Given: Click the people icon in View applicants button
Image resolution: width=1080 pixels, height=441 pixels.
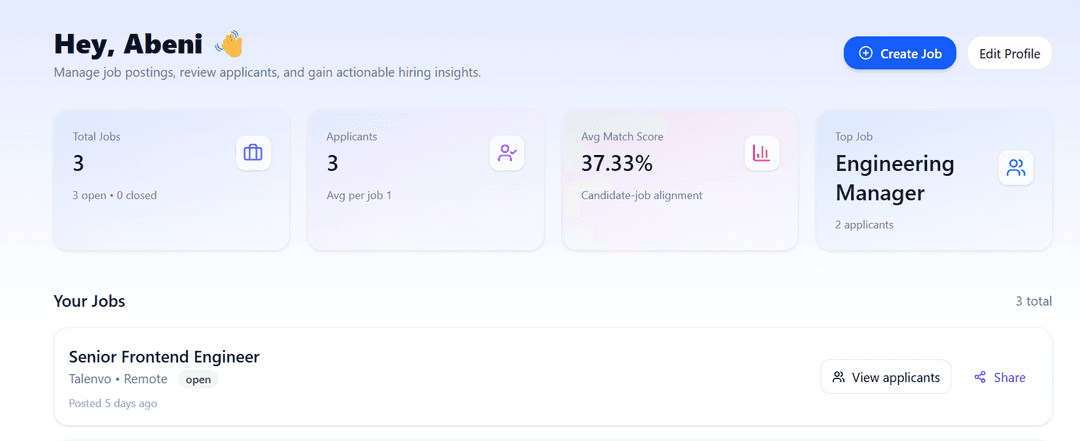Looking at the screenshot, I should pos(839,378).
